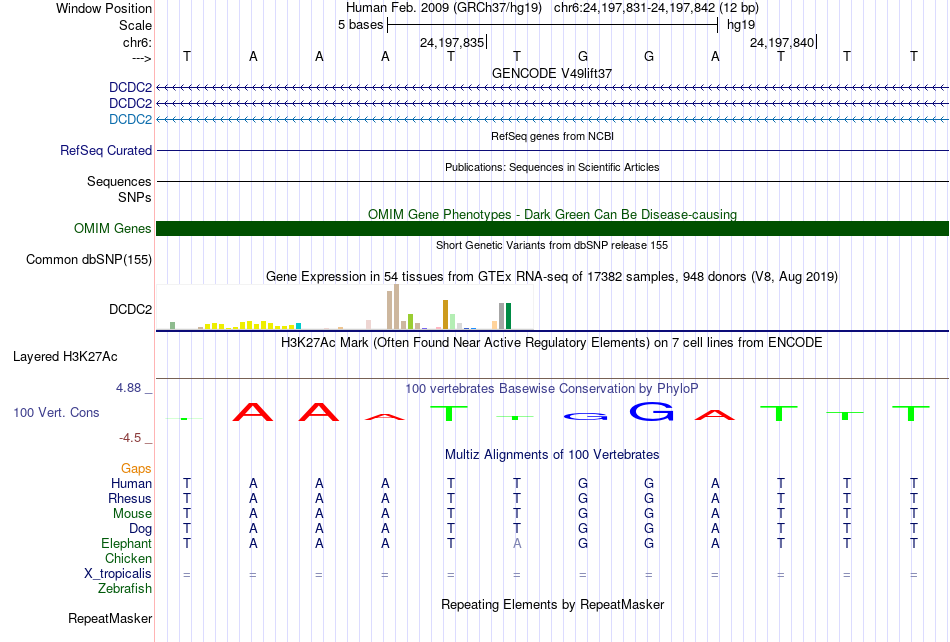This screenshot has height=642, width=950.
Task: Click the tallest blue G in PhyloP track
Action: click(651, 412)
